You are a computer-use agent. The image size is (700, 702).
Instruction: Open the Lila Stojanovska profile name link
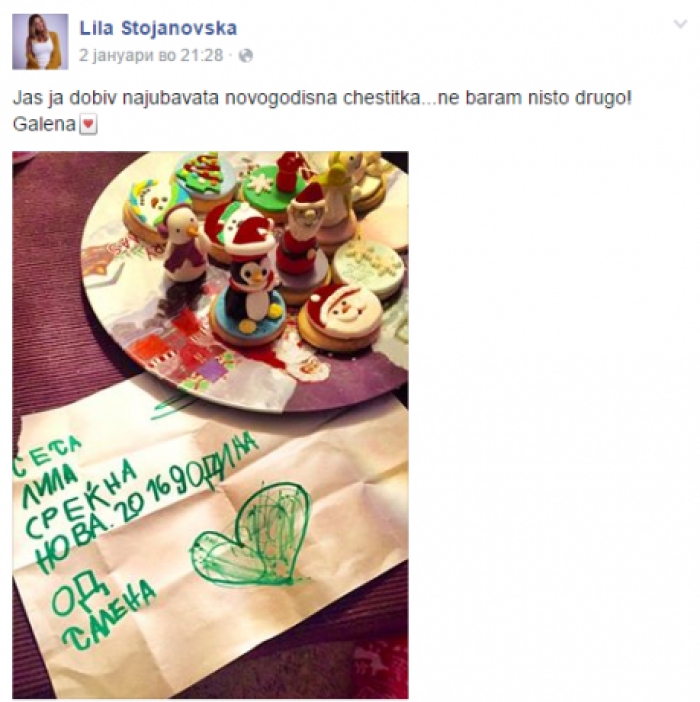point(158,28)
